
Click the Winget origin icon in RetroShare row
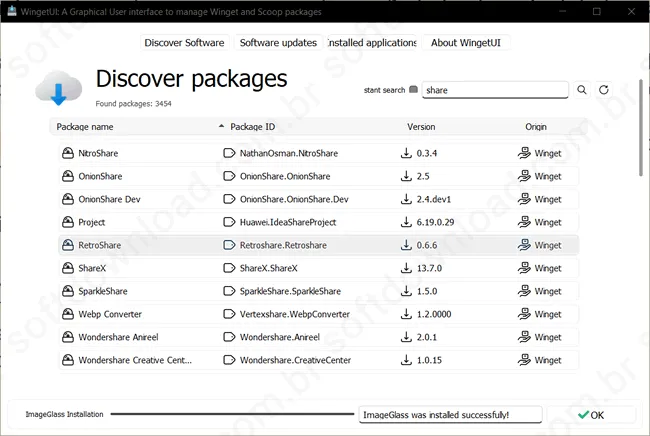524,245
